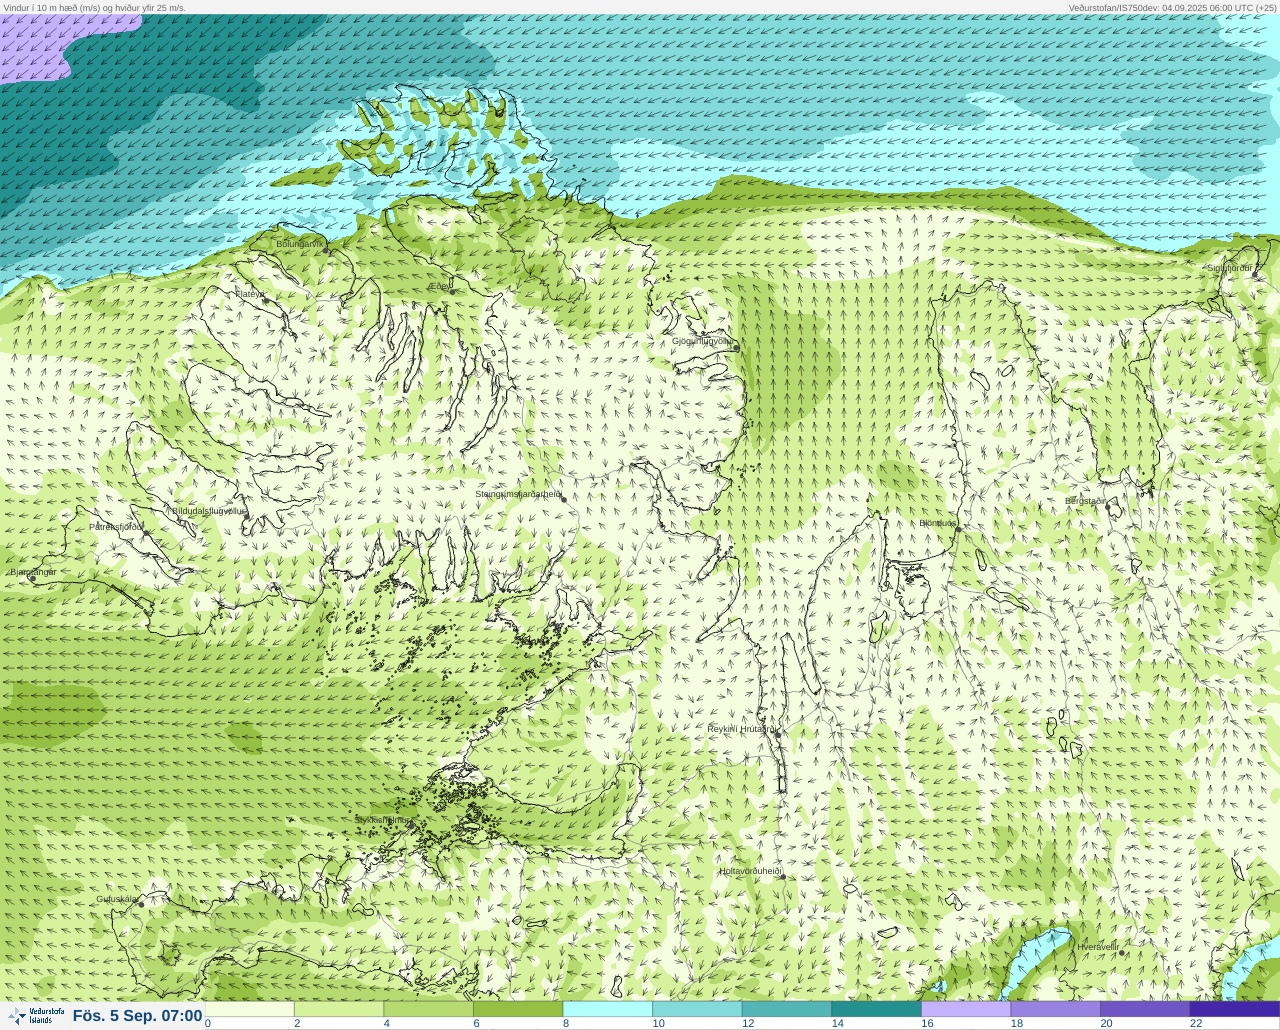Click the Blönduós station label
Viewport: 1280px width, 1030px height.
click(x=938, y=523)
